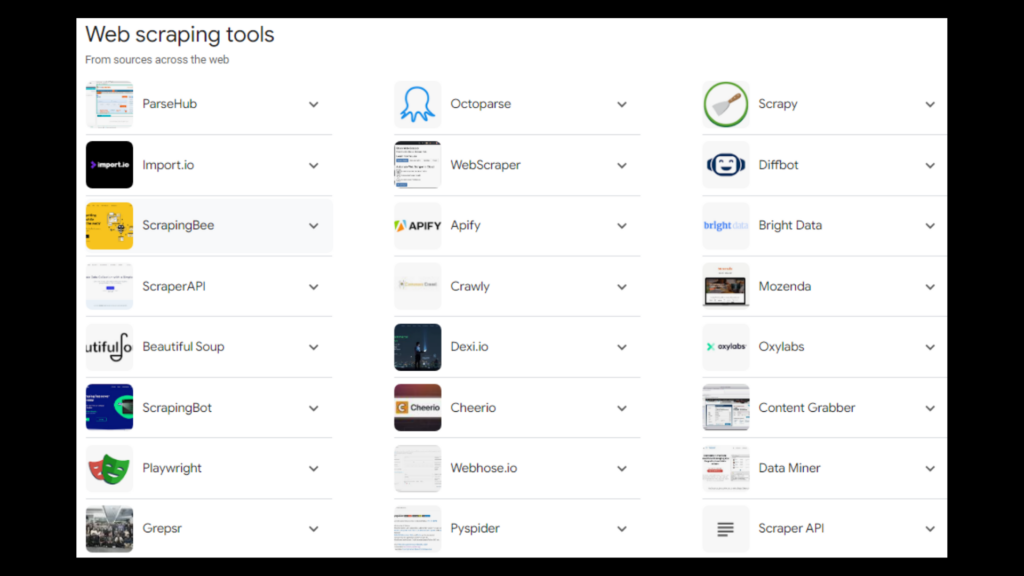Click the ScrapingBot logo icon
This screenshot has width=1024, height=576.
click(x=109, y=407)
